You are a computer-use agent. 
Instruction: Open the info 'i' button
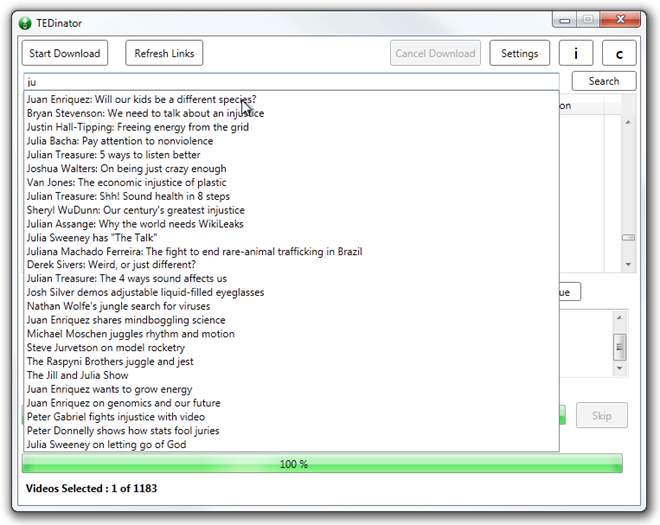[x=575, y=53]
